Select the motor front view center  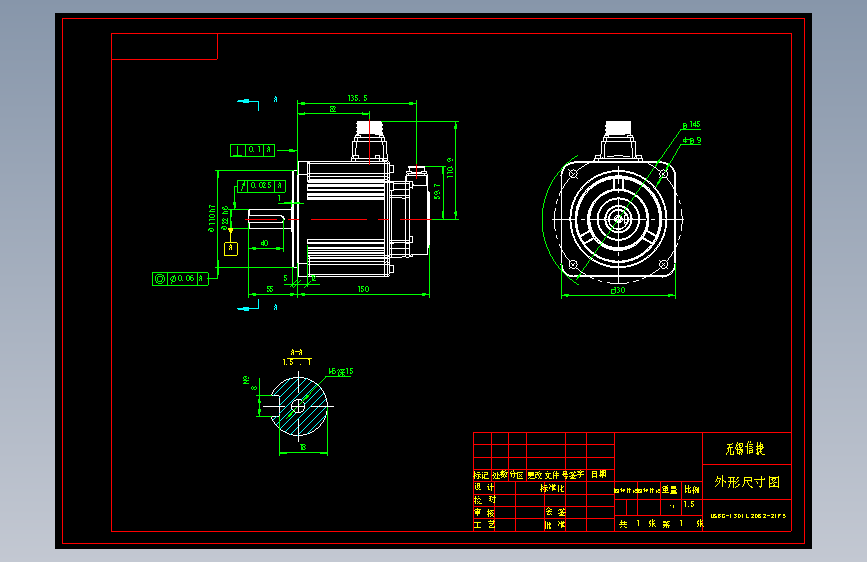click(618, 220)
